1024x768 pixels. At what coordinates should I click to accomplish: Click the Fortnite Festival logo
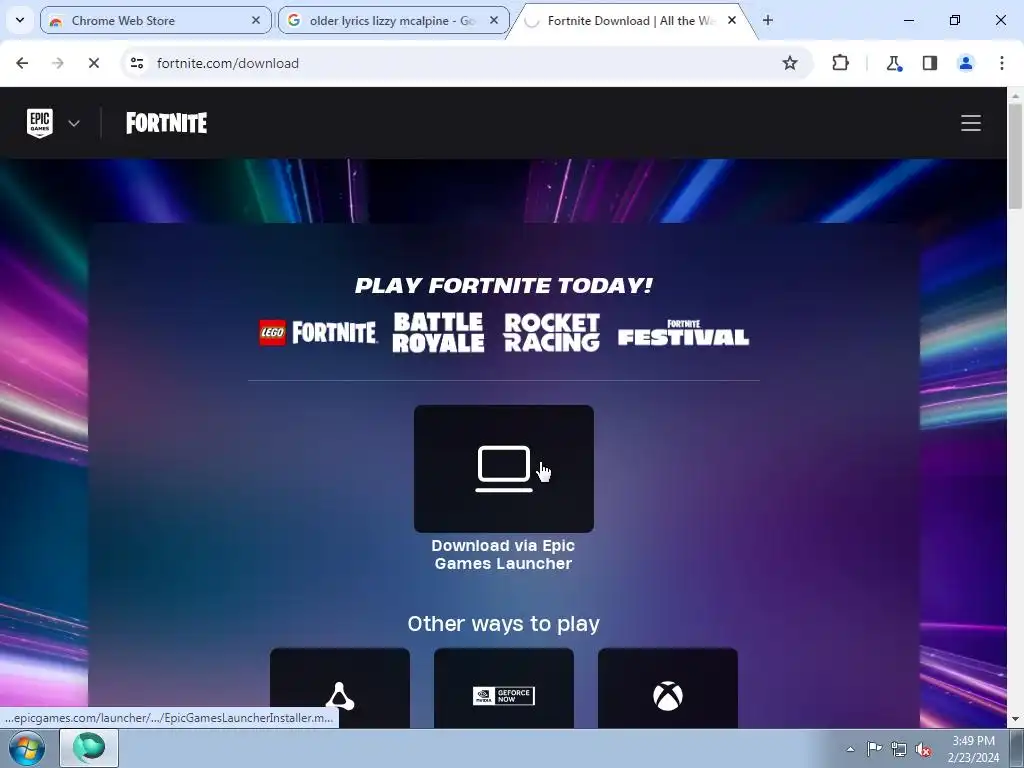coord(683,332)
